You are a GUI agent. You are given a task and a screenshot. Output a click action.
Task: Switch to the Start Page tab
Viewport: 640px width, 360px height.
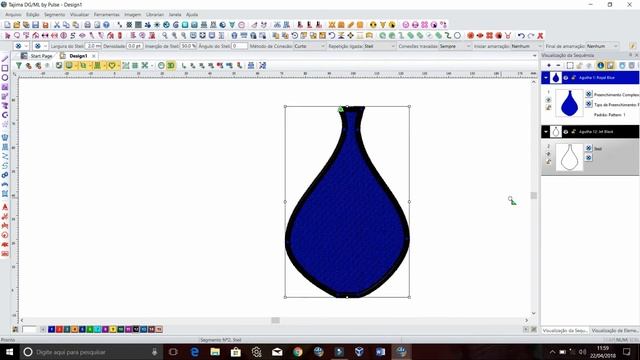(37, 56)
